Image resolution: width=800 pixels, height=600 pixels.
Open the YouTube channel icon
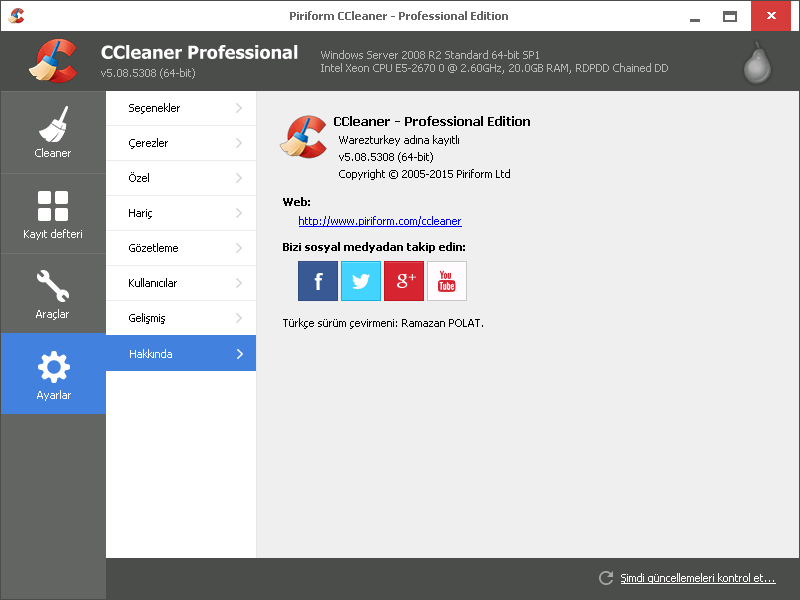pyautogui.click(x=447, y=280)
